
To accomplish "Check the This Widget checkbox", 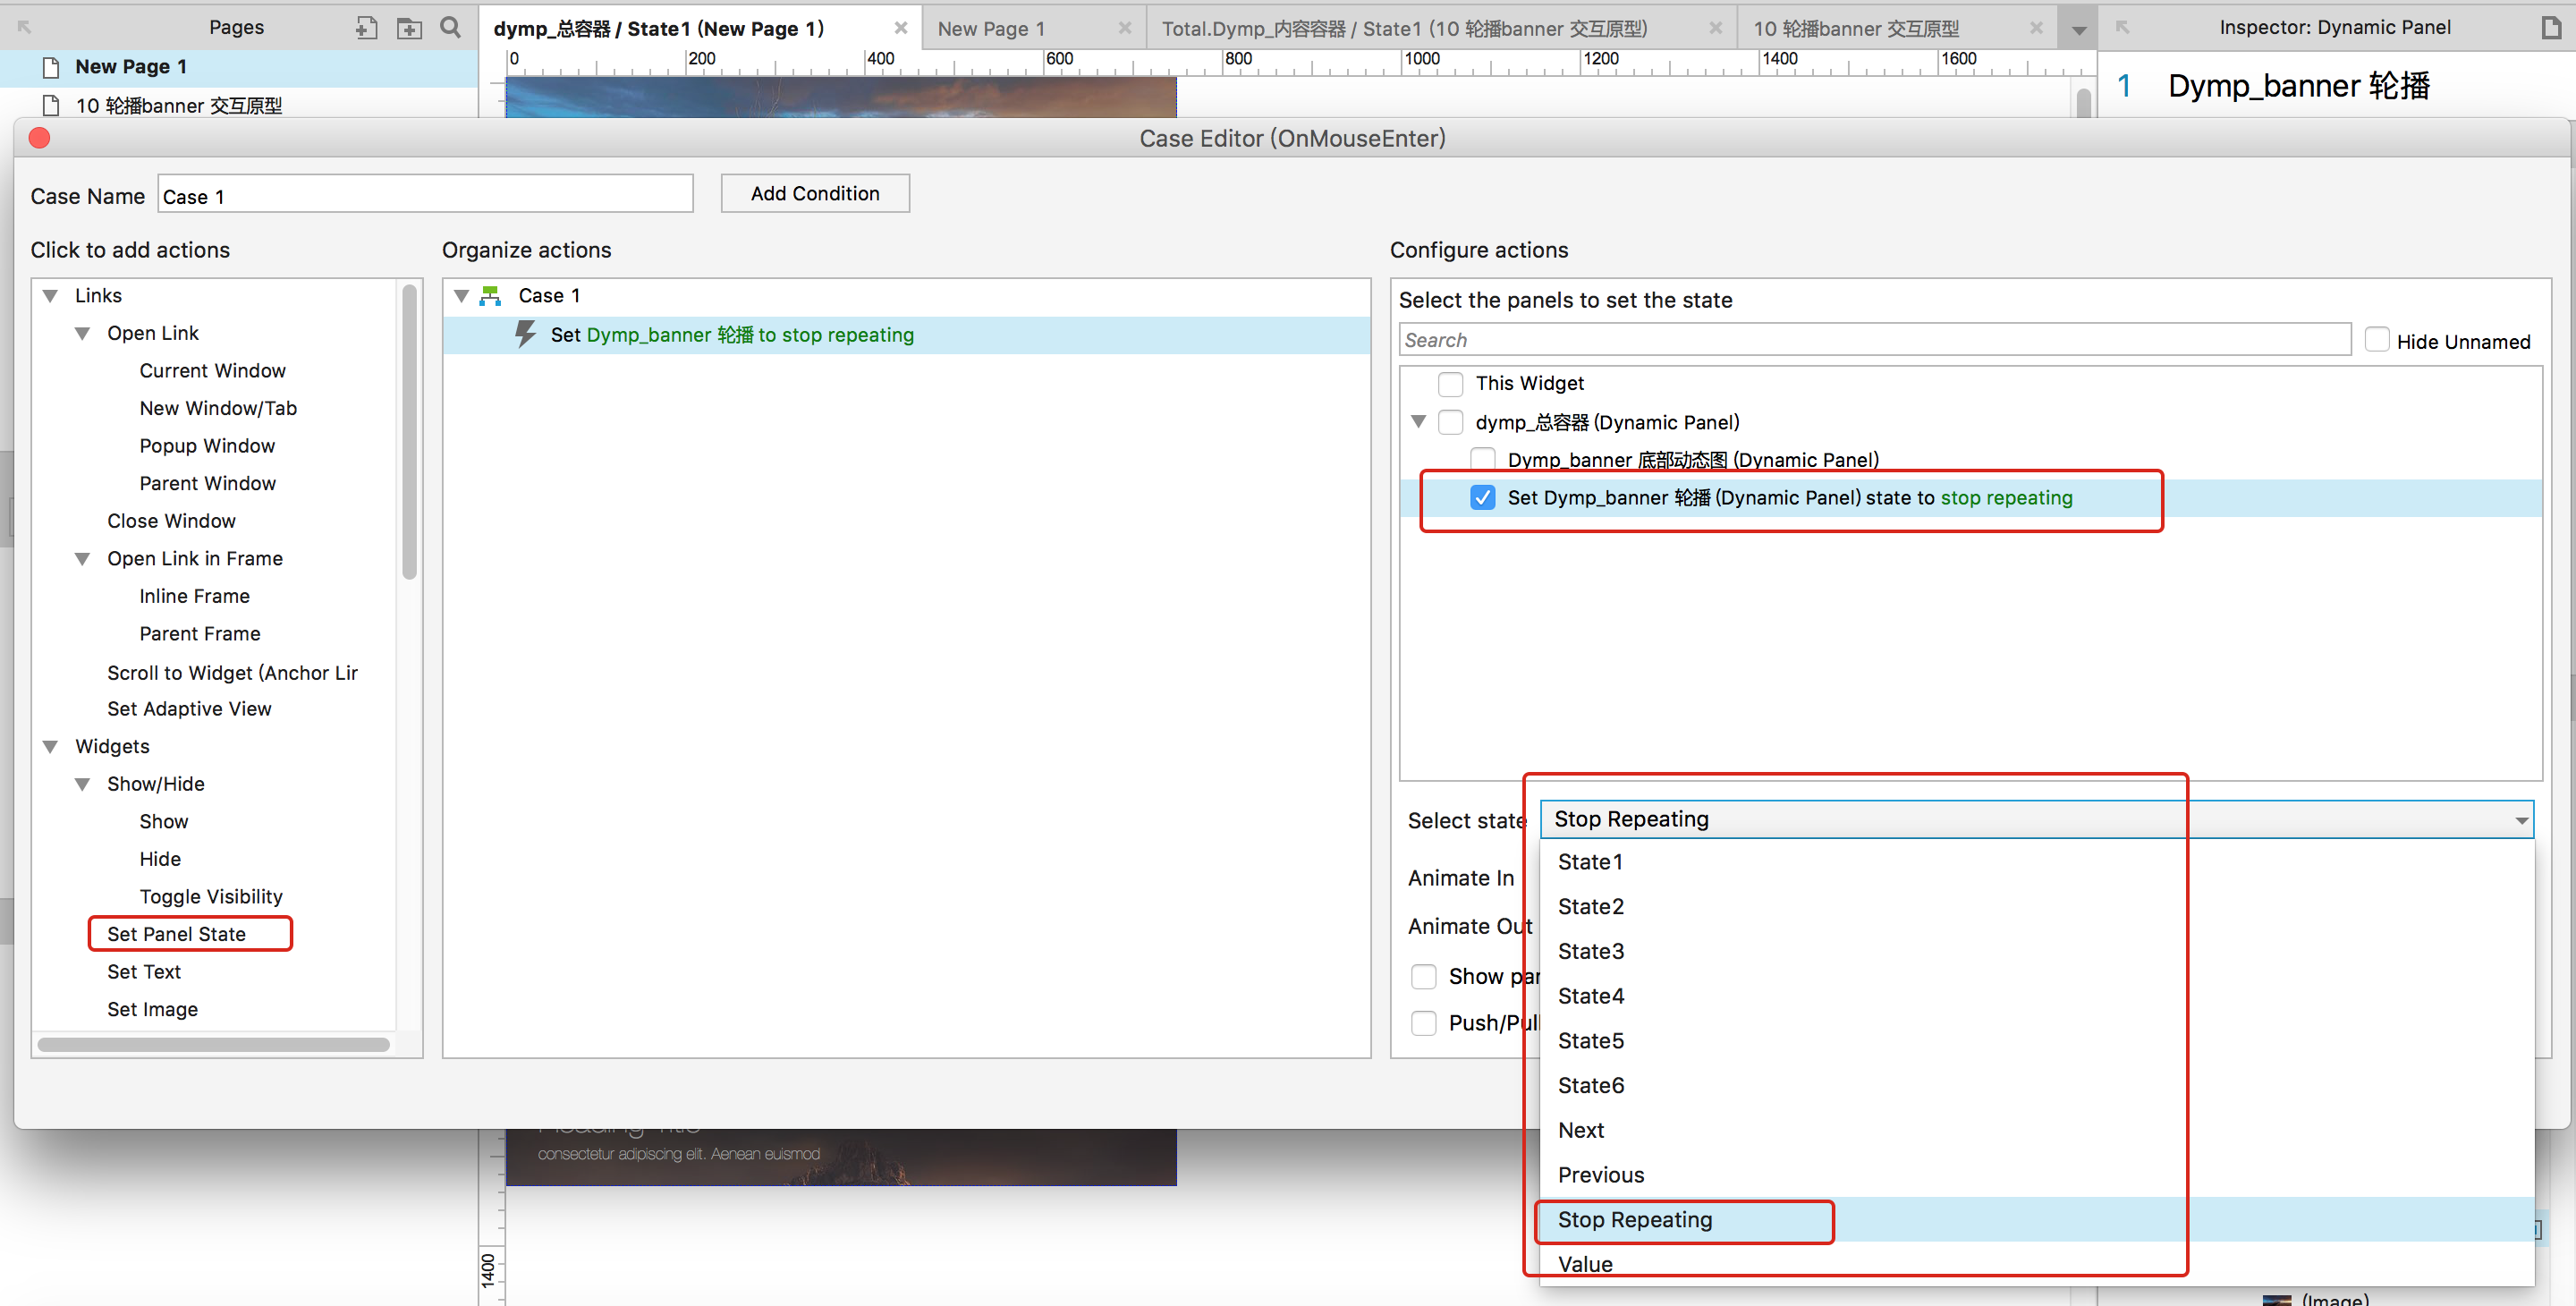I will tap(1450, 384).
